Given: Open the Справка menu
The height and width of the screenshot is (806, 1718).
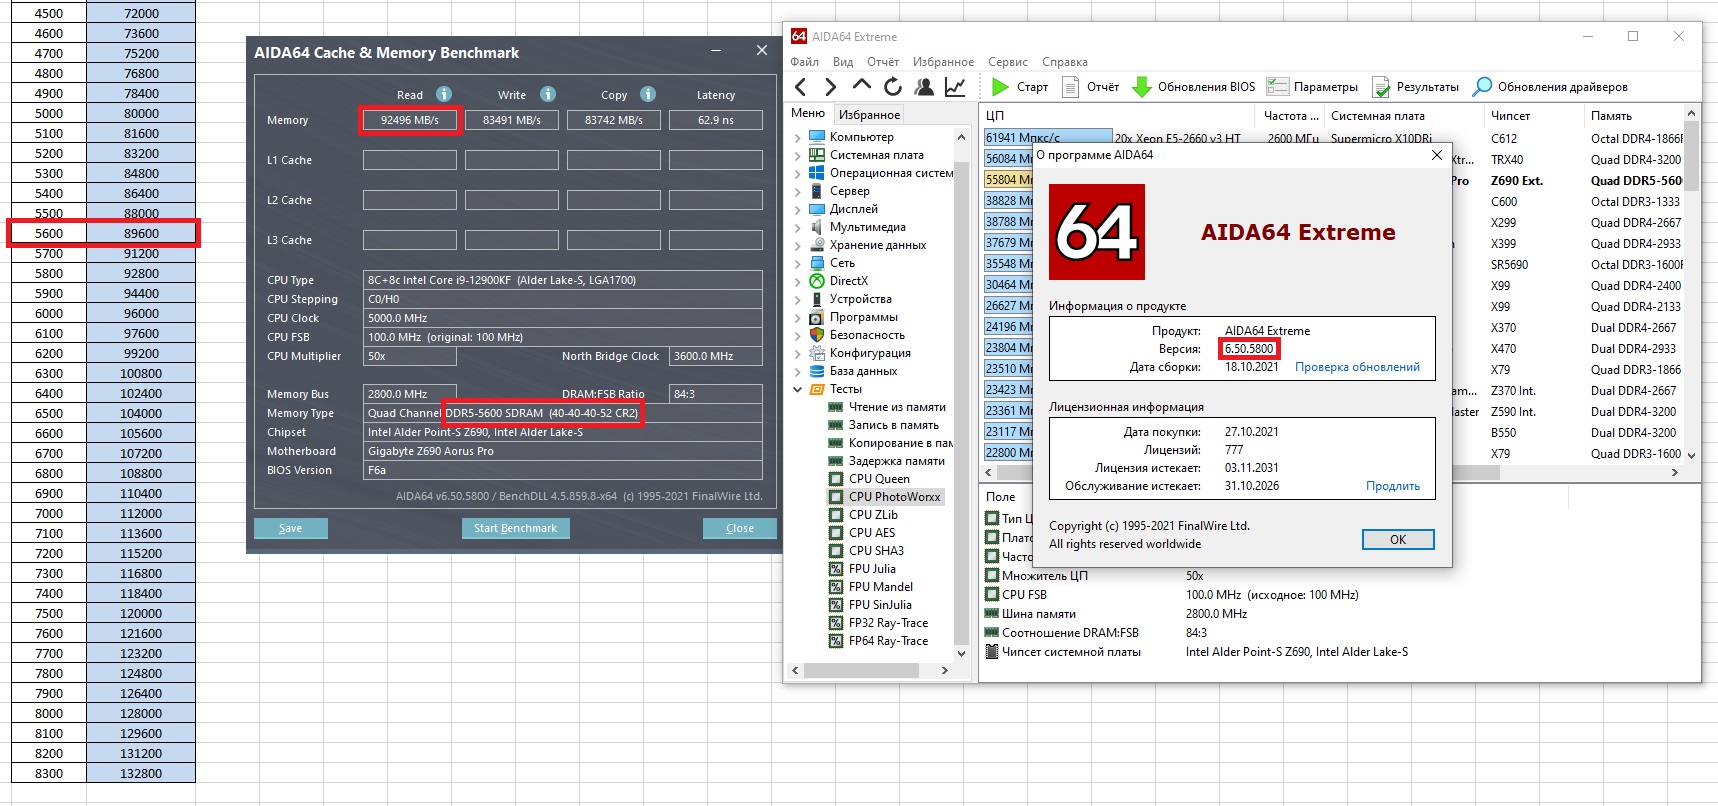Looking at the screenshot, I should coord(1064,62).
